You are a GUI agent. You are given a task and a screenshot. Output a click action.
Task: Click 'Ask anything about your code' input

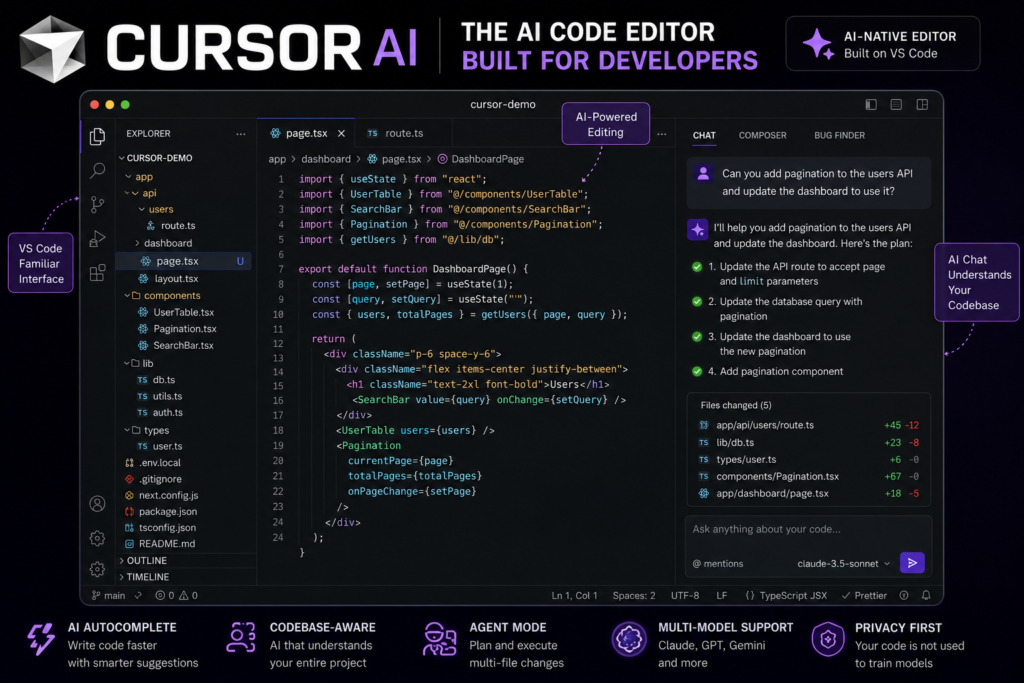pyautogui.click(x=808, y=530)
